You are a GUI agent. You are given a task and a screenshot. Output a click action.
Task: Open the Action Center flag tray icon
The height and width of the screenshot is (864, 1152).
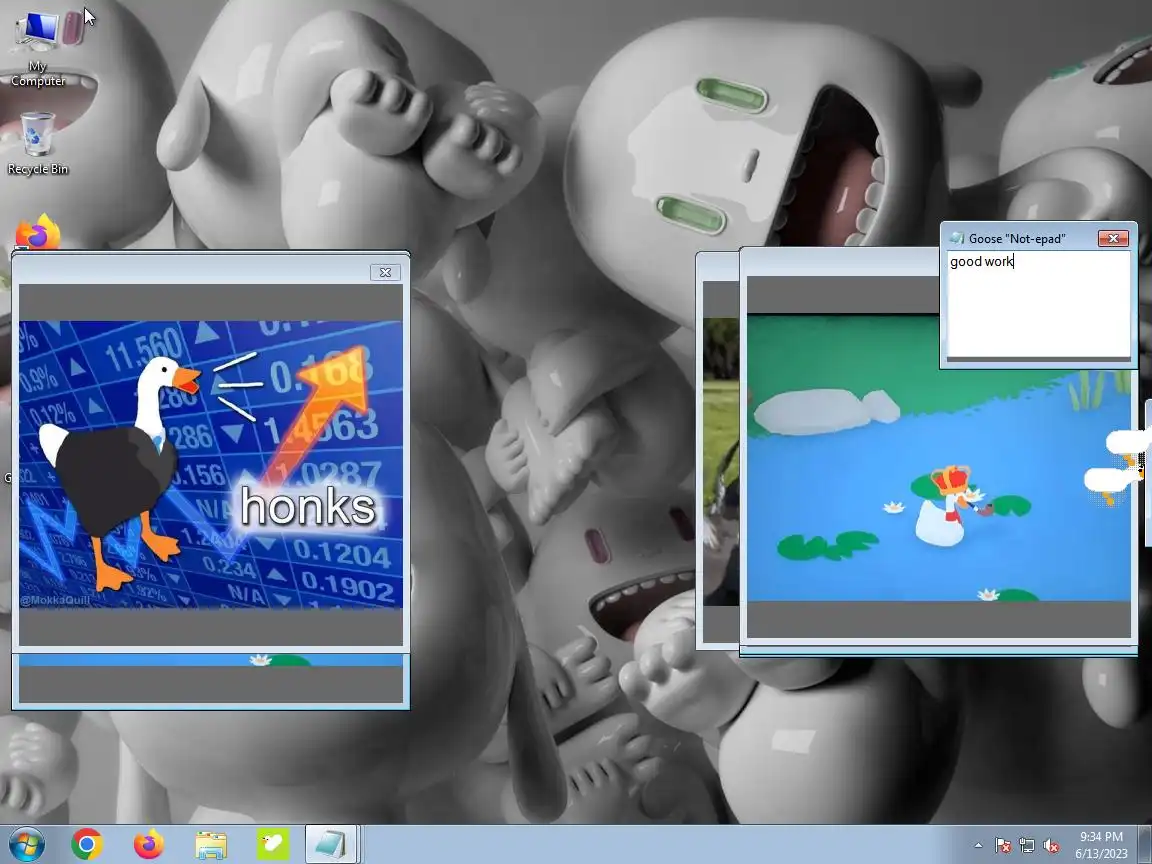(1003, 846)
